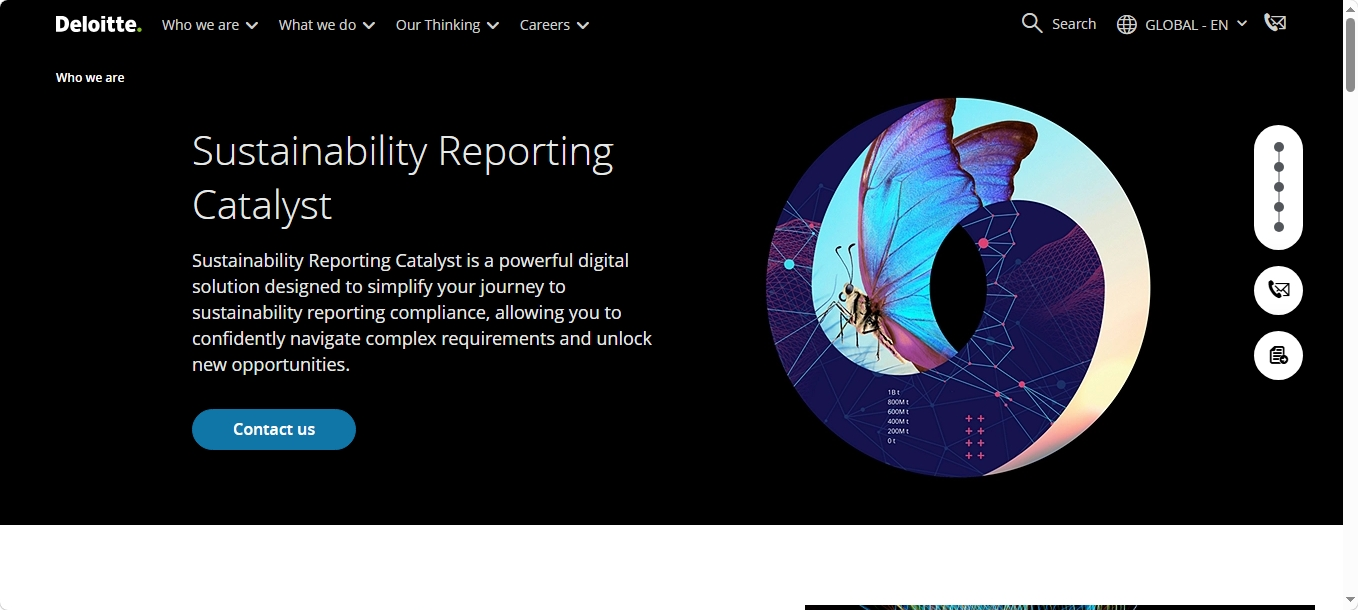This screenshot has width=1358, height=610.
Task: Open the Who we are navigation menu
Action: coord(210,25)
